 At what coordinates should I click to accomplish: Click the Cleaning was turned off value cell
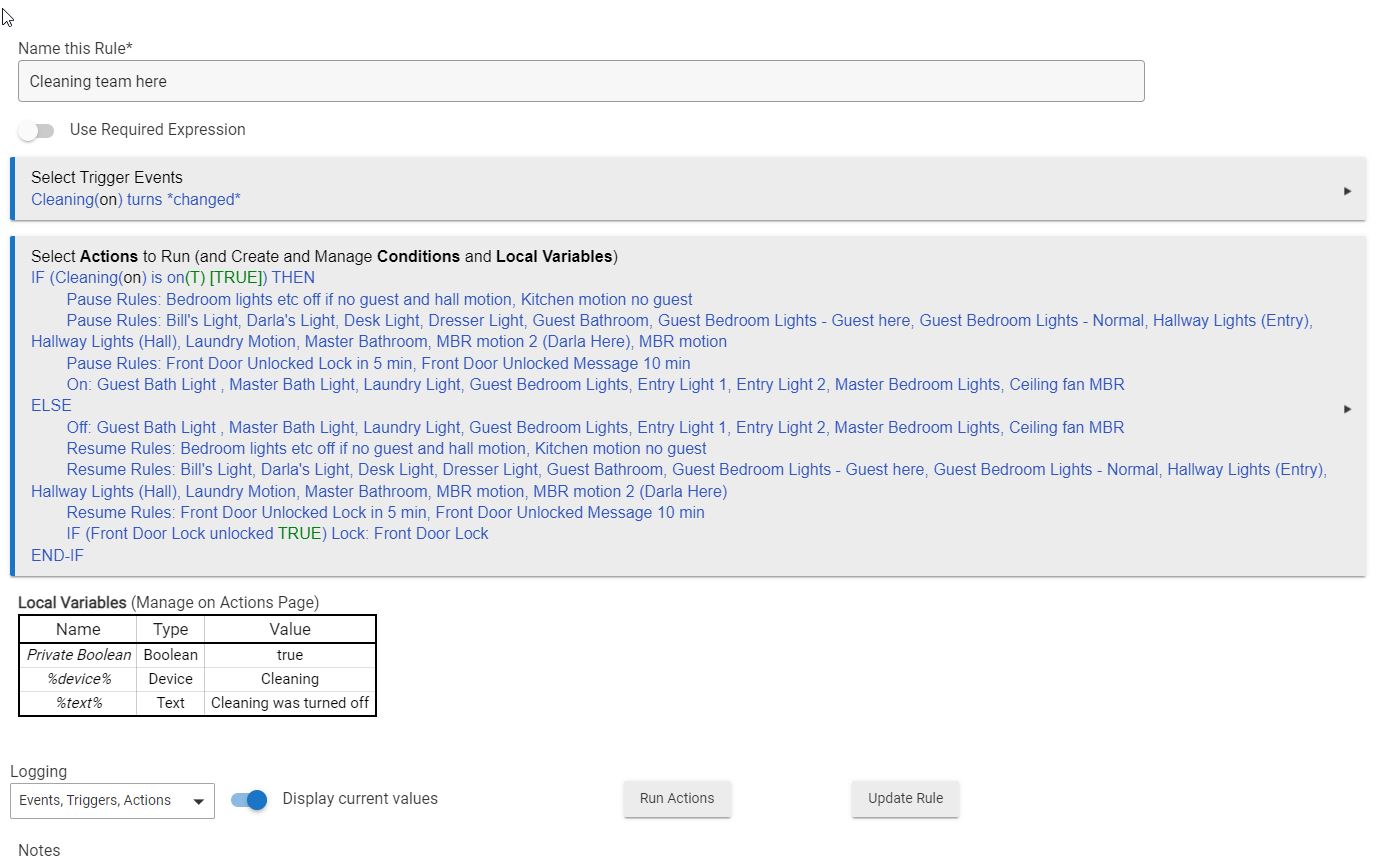(290, 703)
